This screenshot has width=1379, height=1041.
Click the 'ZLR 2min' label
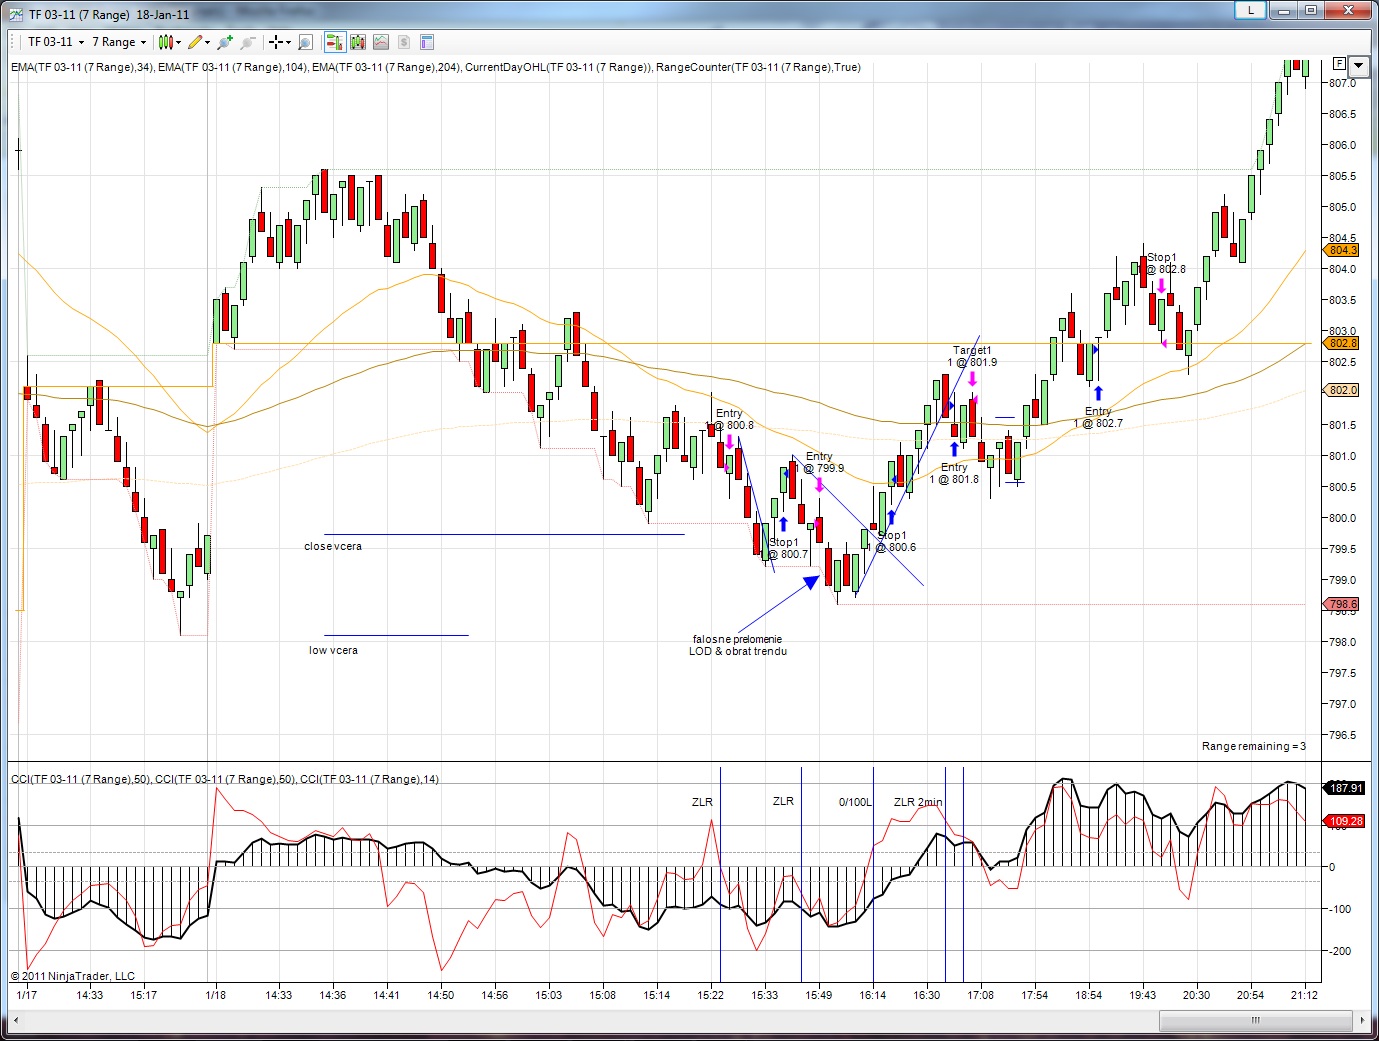[x=918, y=802]
